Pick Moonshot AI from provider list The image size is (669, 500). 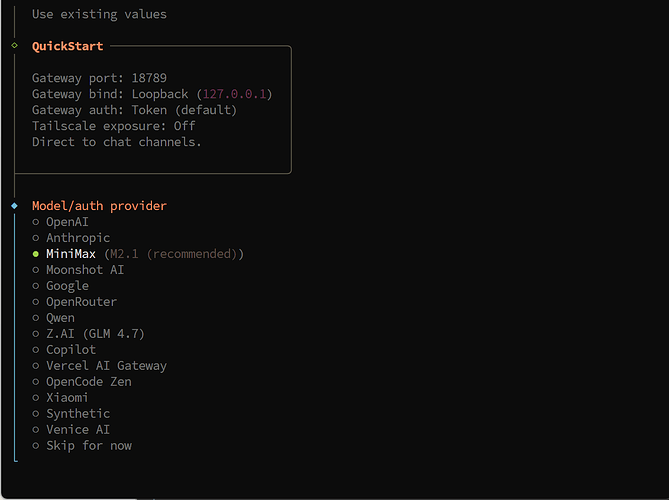(79, 270)
